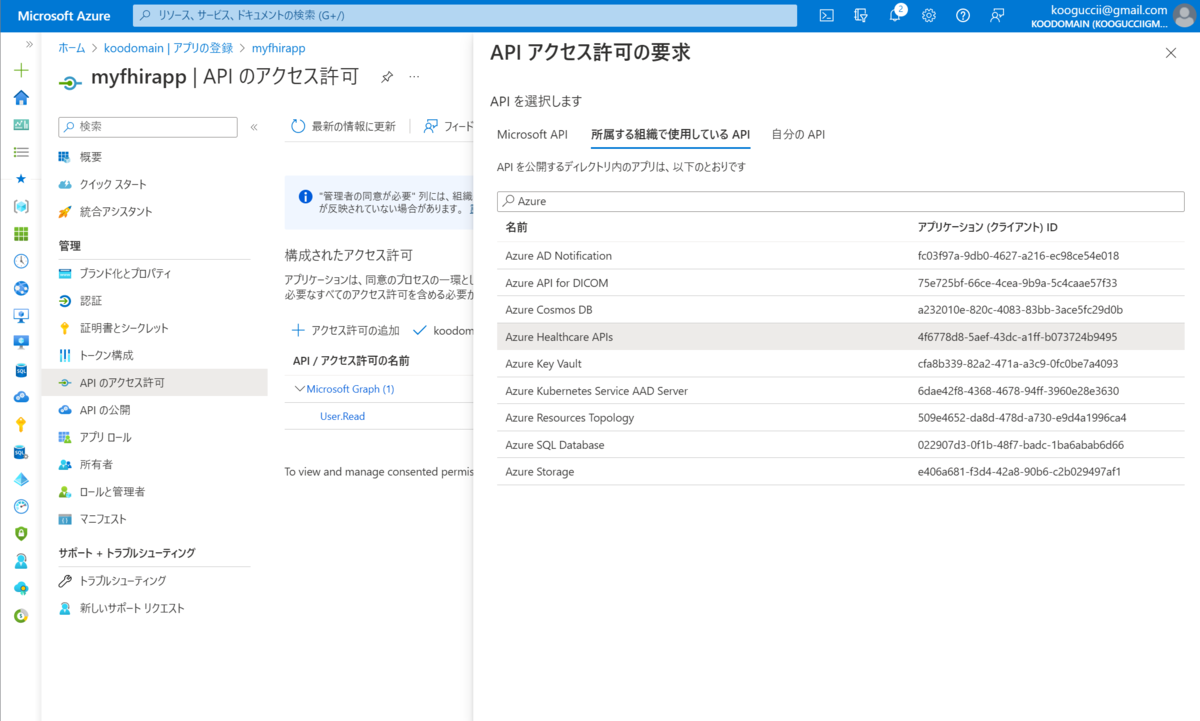
Task: Open the feedback icon in header
Action: coord(997,15)
